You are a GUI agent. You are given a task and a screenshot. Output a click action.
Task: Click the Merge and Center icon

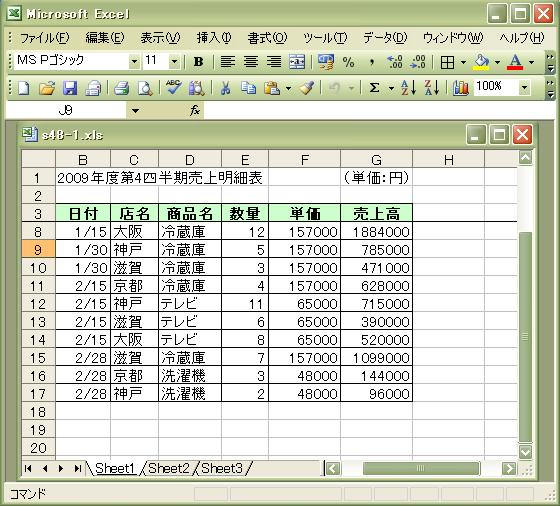coord(297,62)
